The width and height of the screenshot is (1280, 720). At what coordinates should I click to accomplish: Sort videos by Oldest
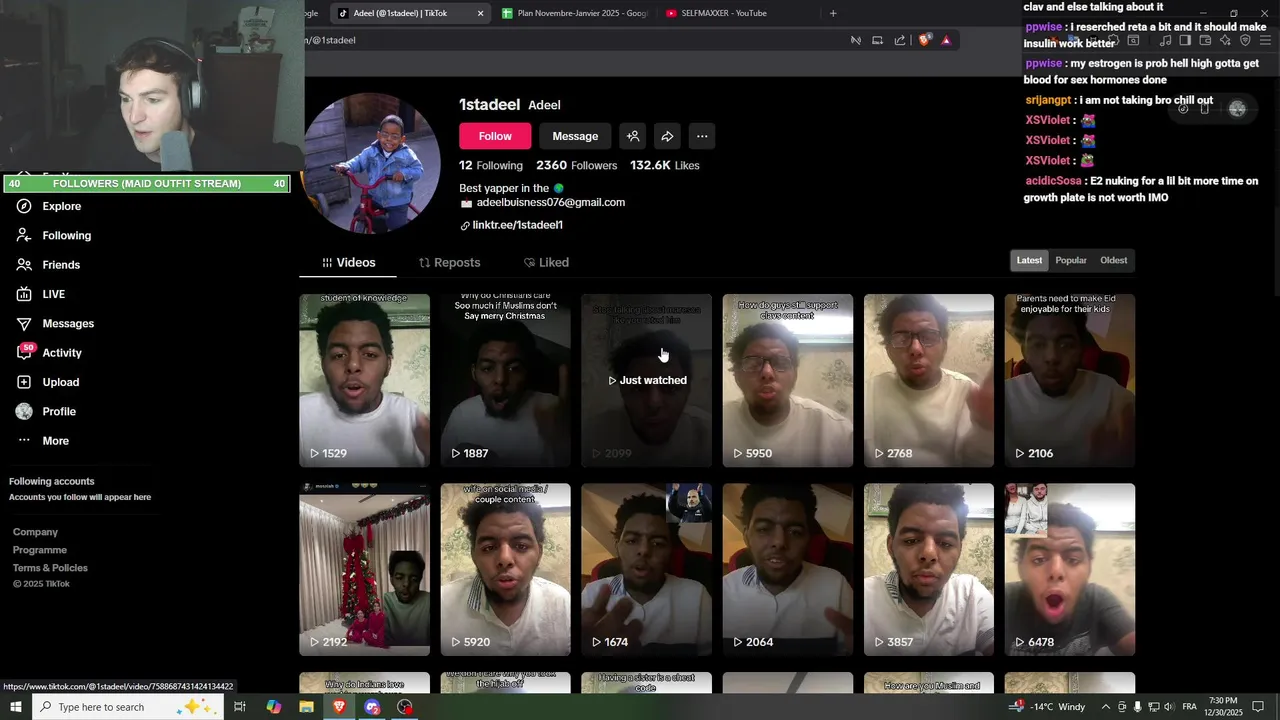[1113, 260]
